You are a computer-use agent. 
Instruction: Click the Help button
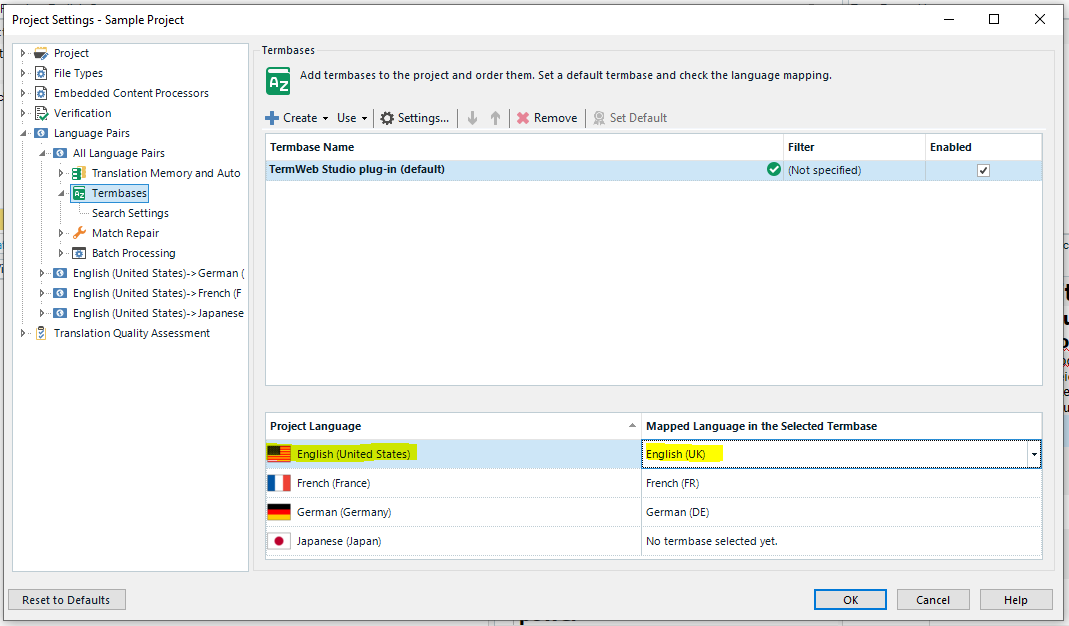click(1015, 599)
